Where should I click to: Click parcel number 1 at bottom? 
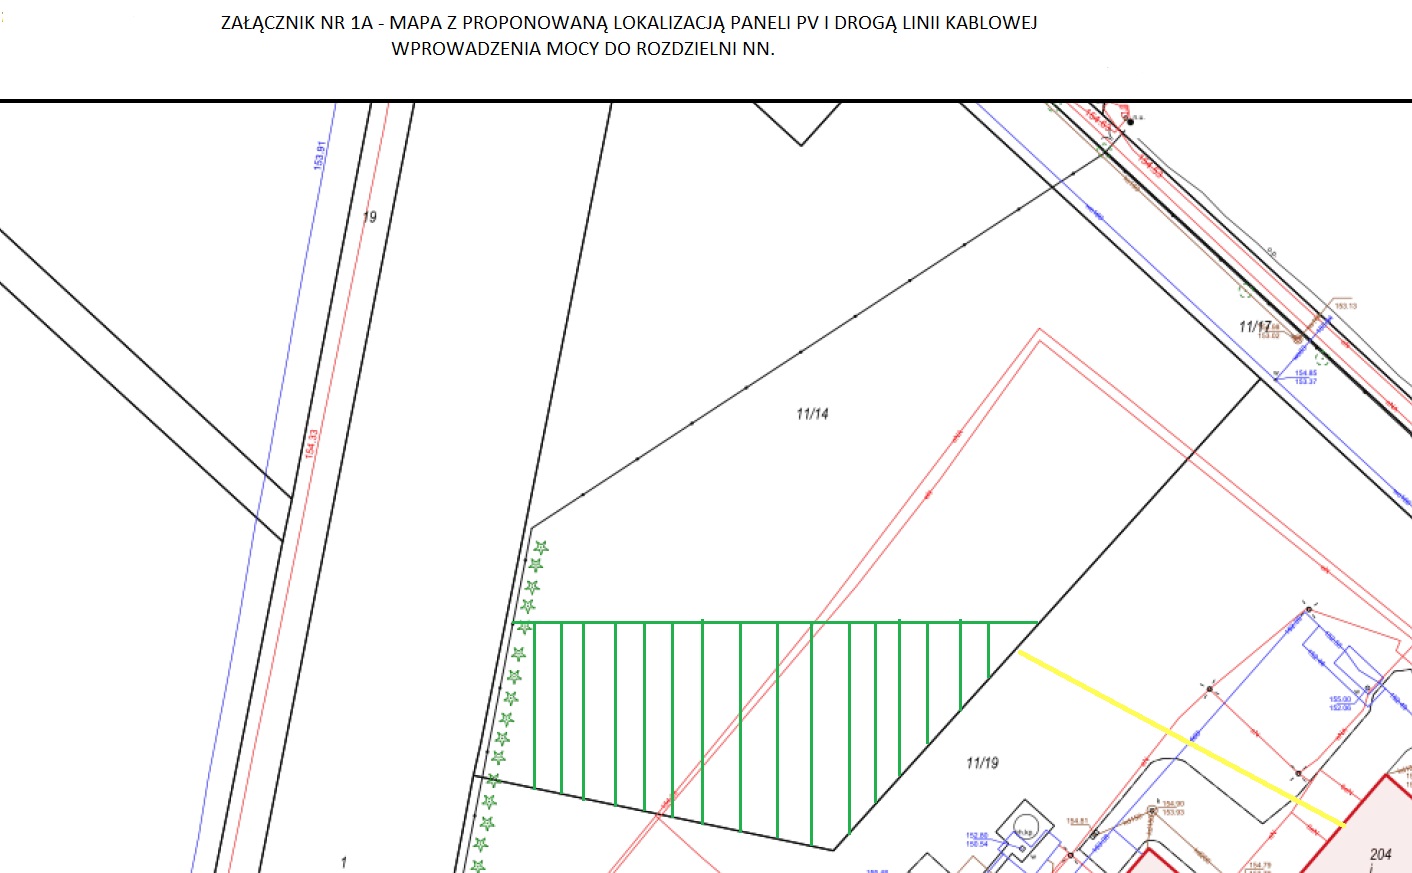(x=344, y=862)
